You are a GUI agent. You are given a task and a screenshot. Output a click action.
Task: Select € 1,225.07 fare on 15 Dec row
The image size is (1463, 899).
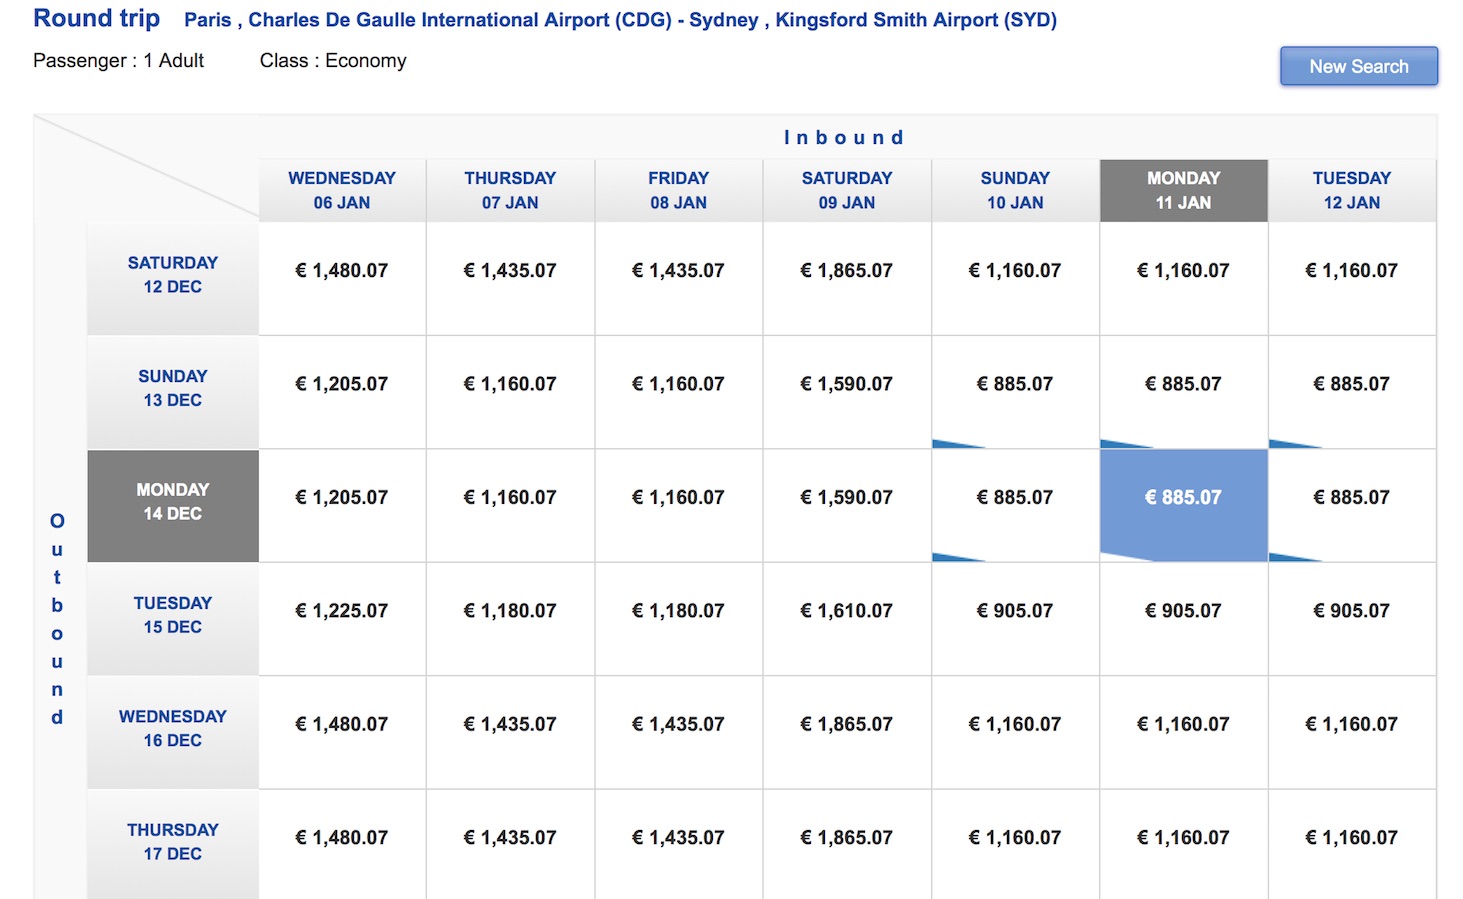click(342, 619)
